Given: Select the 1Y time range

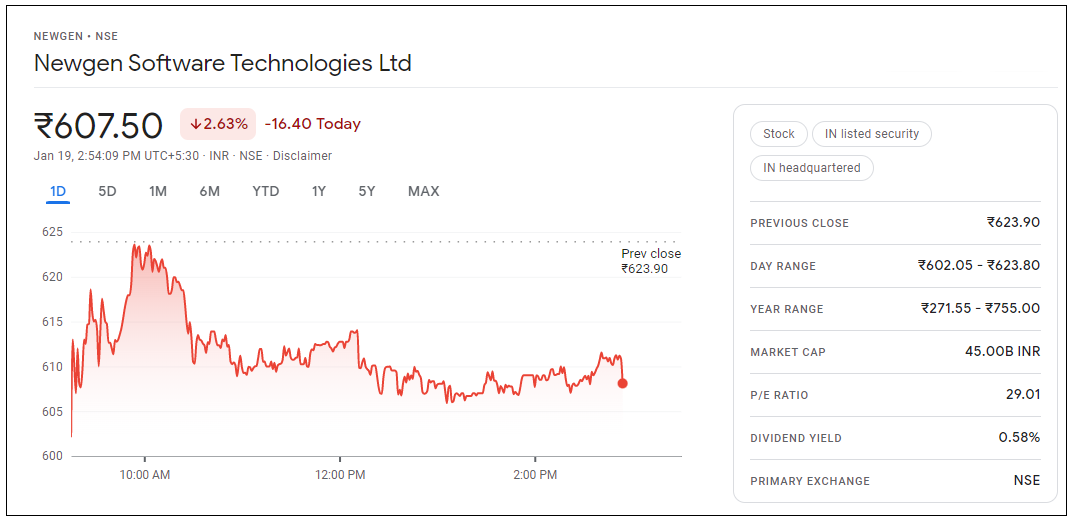Looking at the screenshot, I should pos(318,191).
